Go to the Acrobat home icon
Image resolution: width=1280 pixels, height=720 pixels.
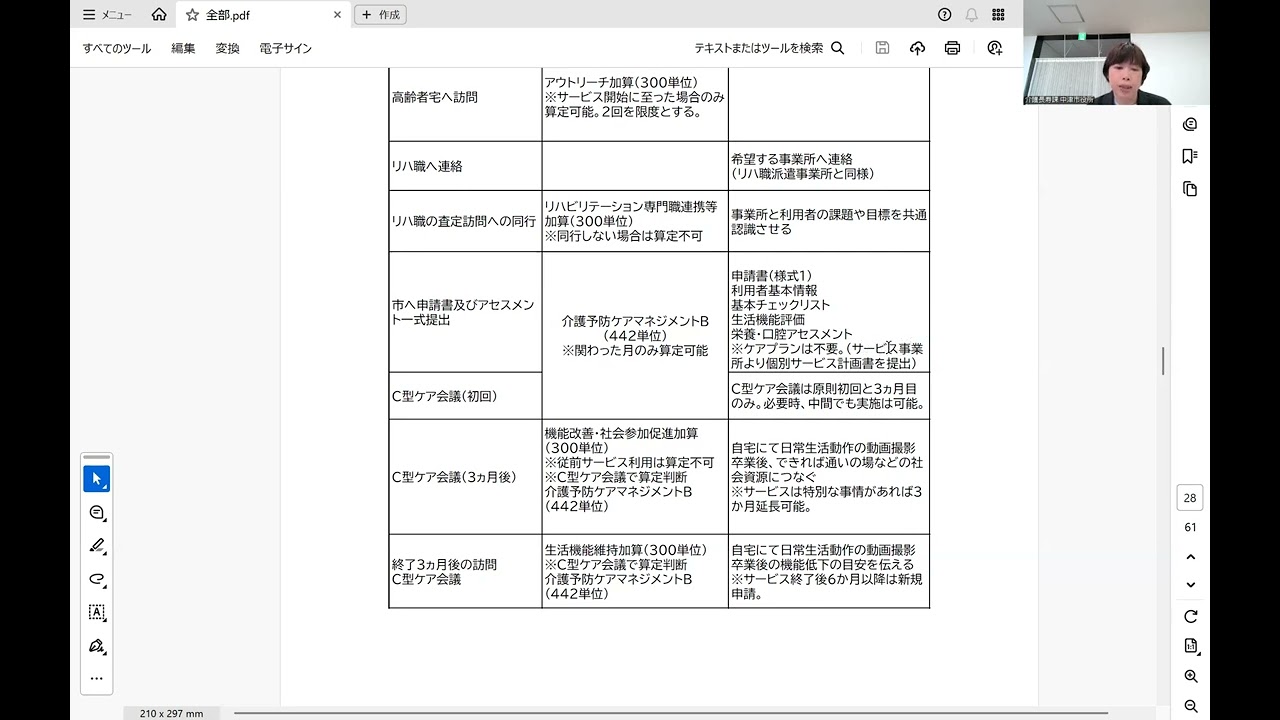159,15
